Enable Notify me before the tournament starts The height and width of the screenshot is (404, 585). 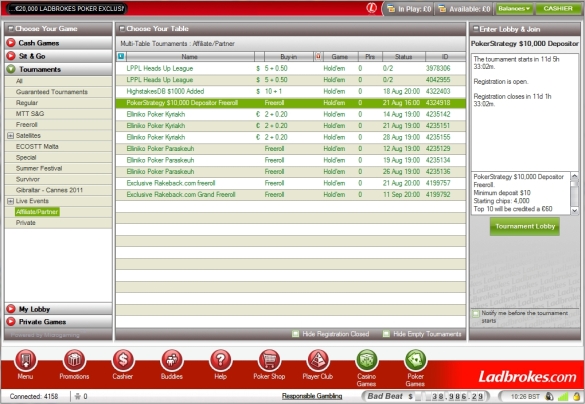[x=476, y=313]
